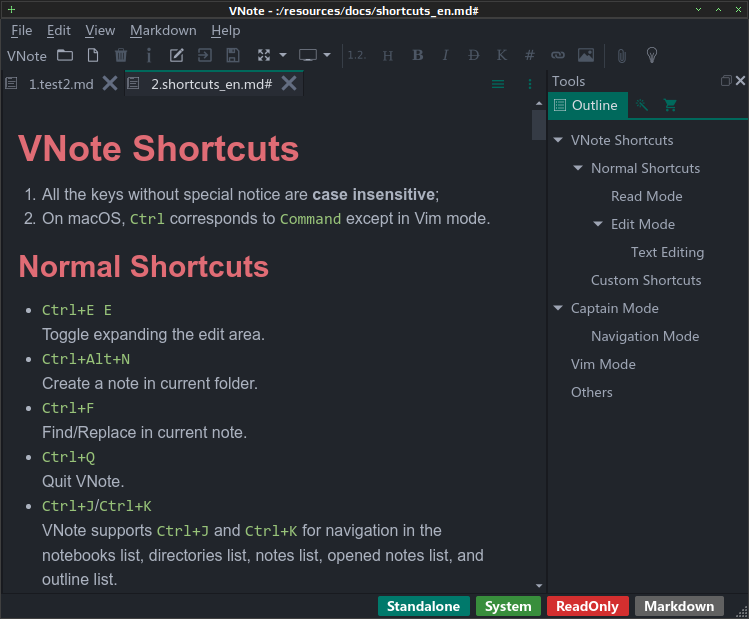The width and height of the screenshot is (749, 619).
Task: Close the Tools panel
Action: click(740, 81)
